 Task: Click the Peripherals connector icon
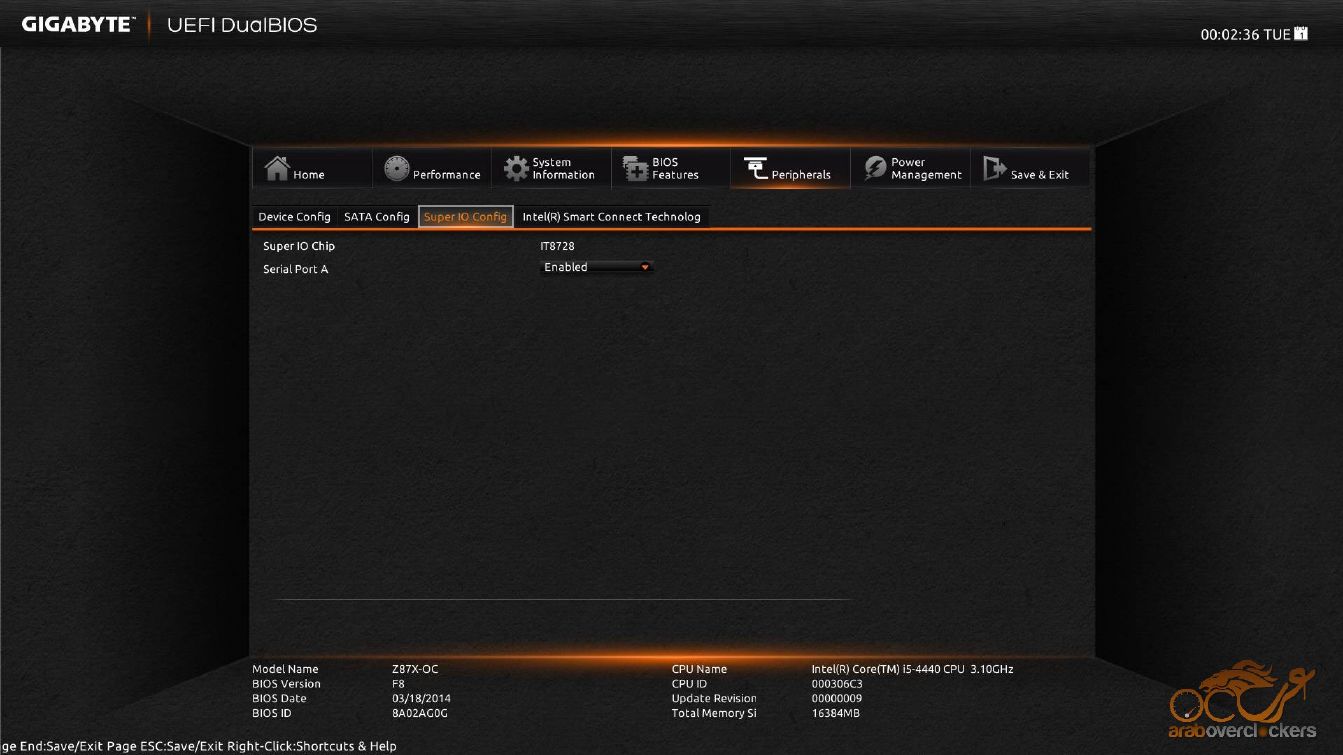coord(755,169)
